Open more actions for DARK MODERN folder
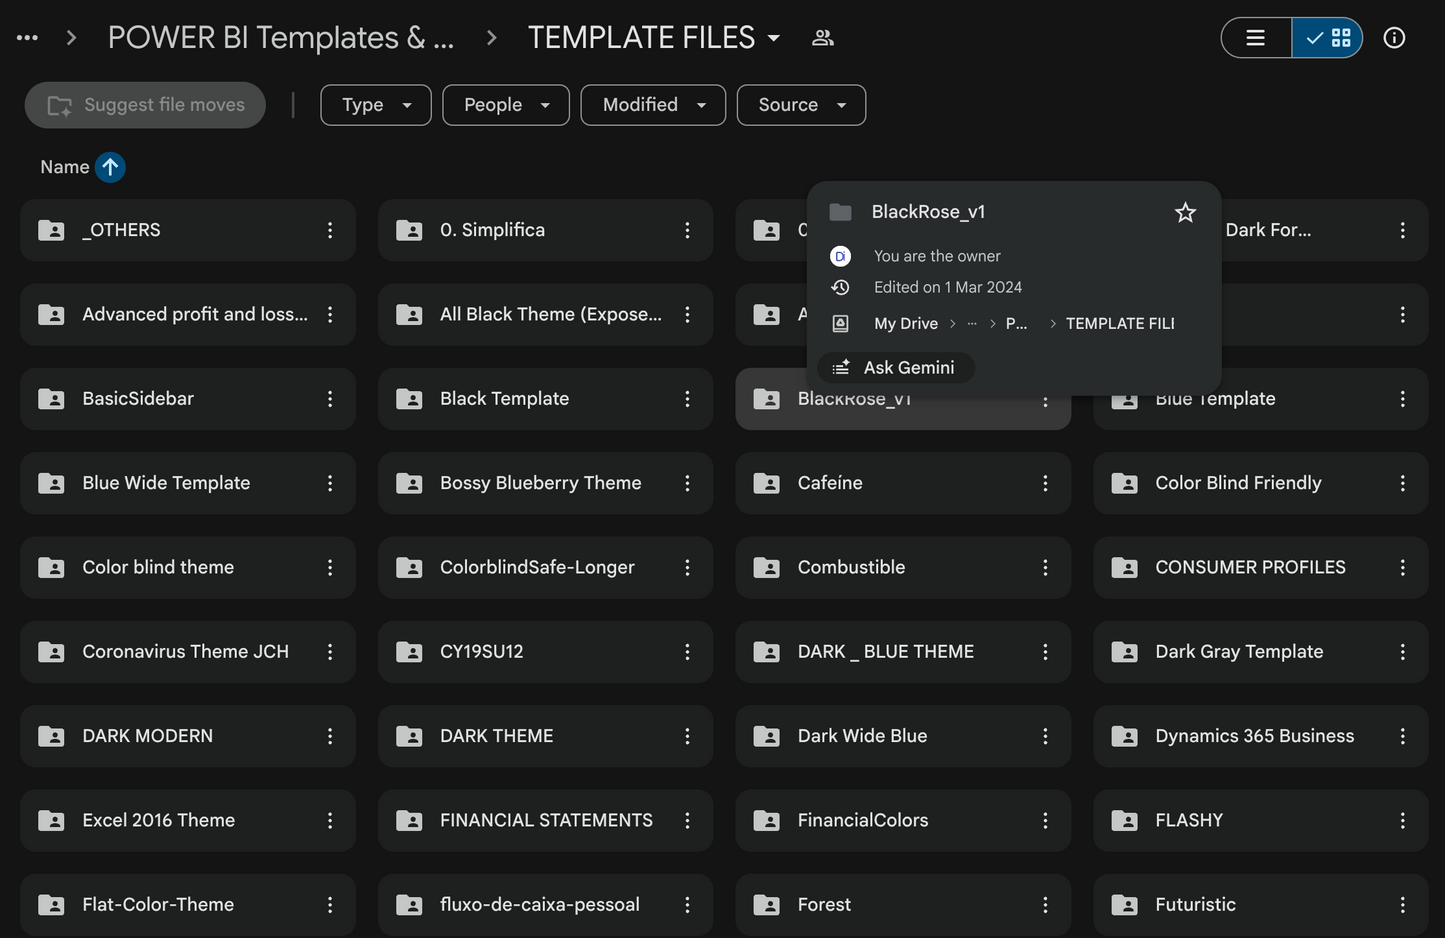The image size is (1445, 938). [330, 736]
